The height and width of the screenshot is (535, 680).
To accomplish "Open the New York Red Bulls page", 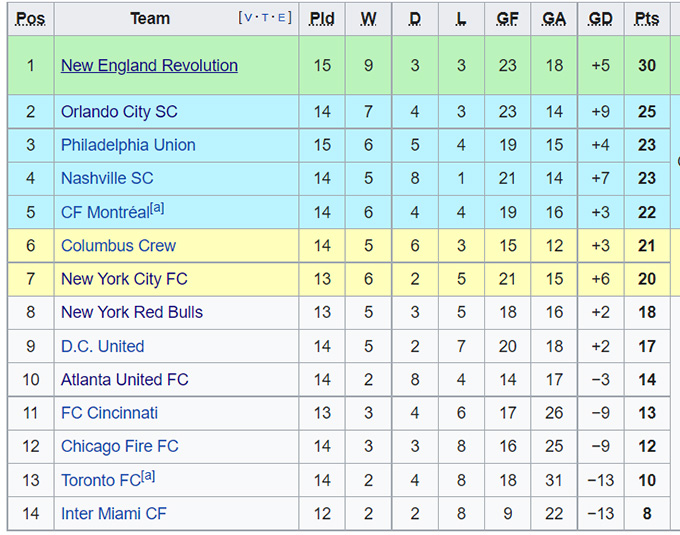I will point(132,312).
